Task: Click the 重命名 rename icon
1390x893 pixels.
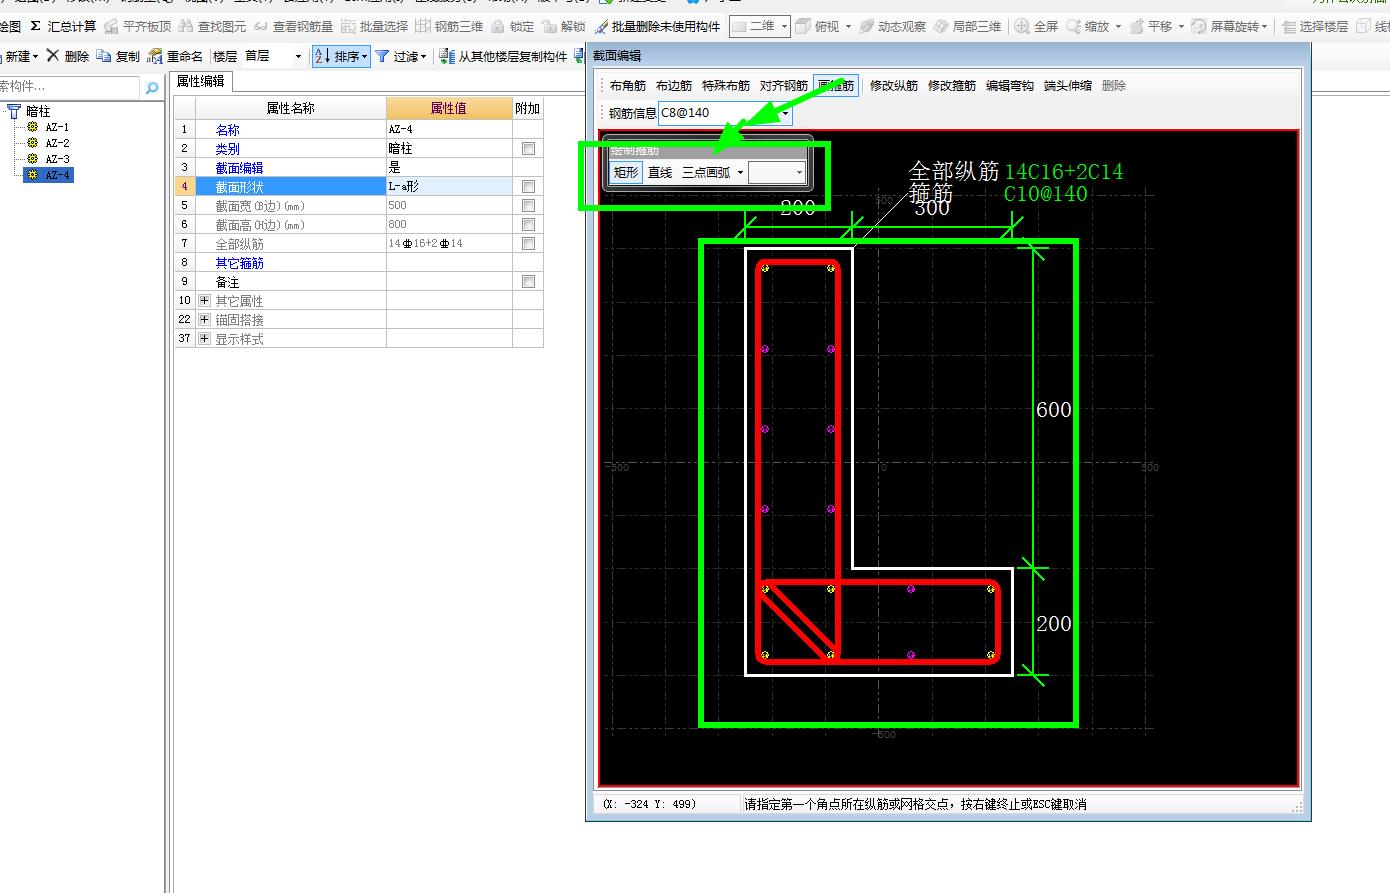Action: pos(155,56)
